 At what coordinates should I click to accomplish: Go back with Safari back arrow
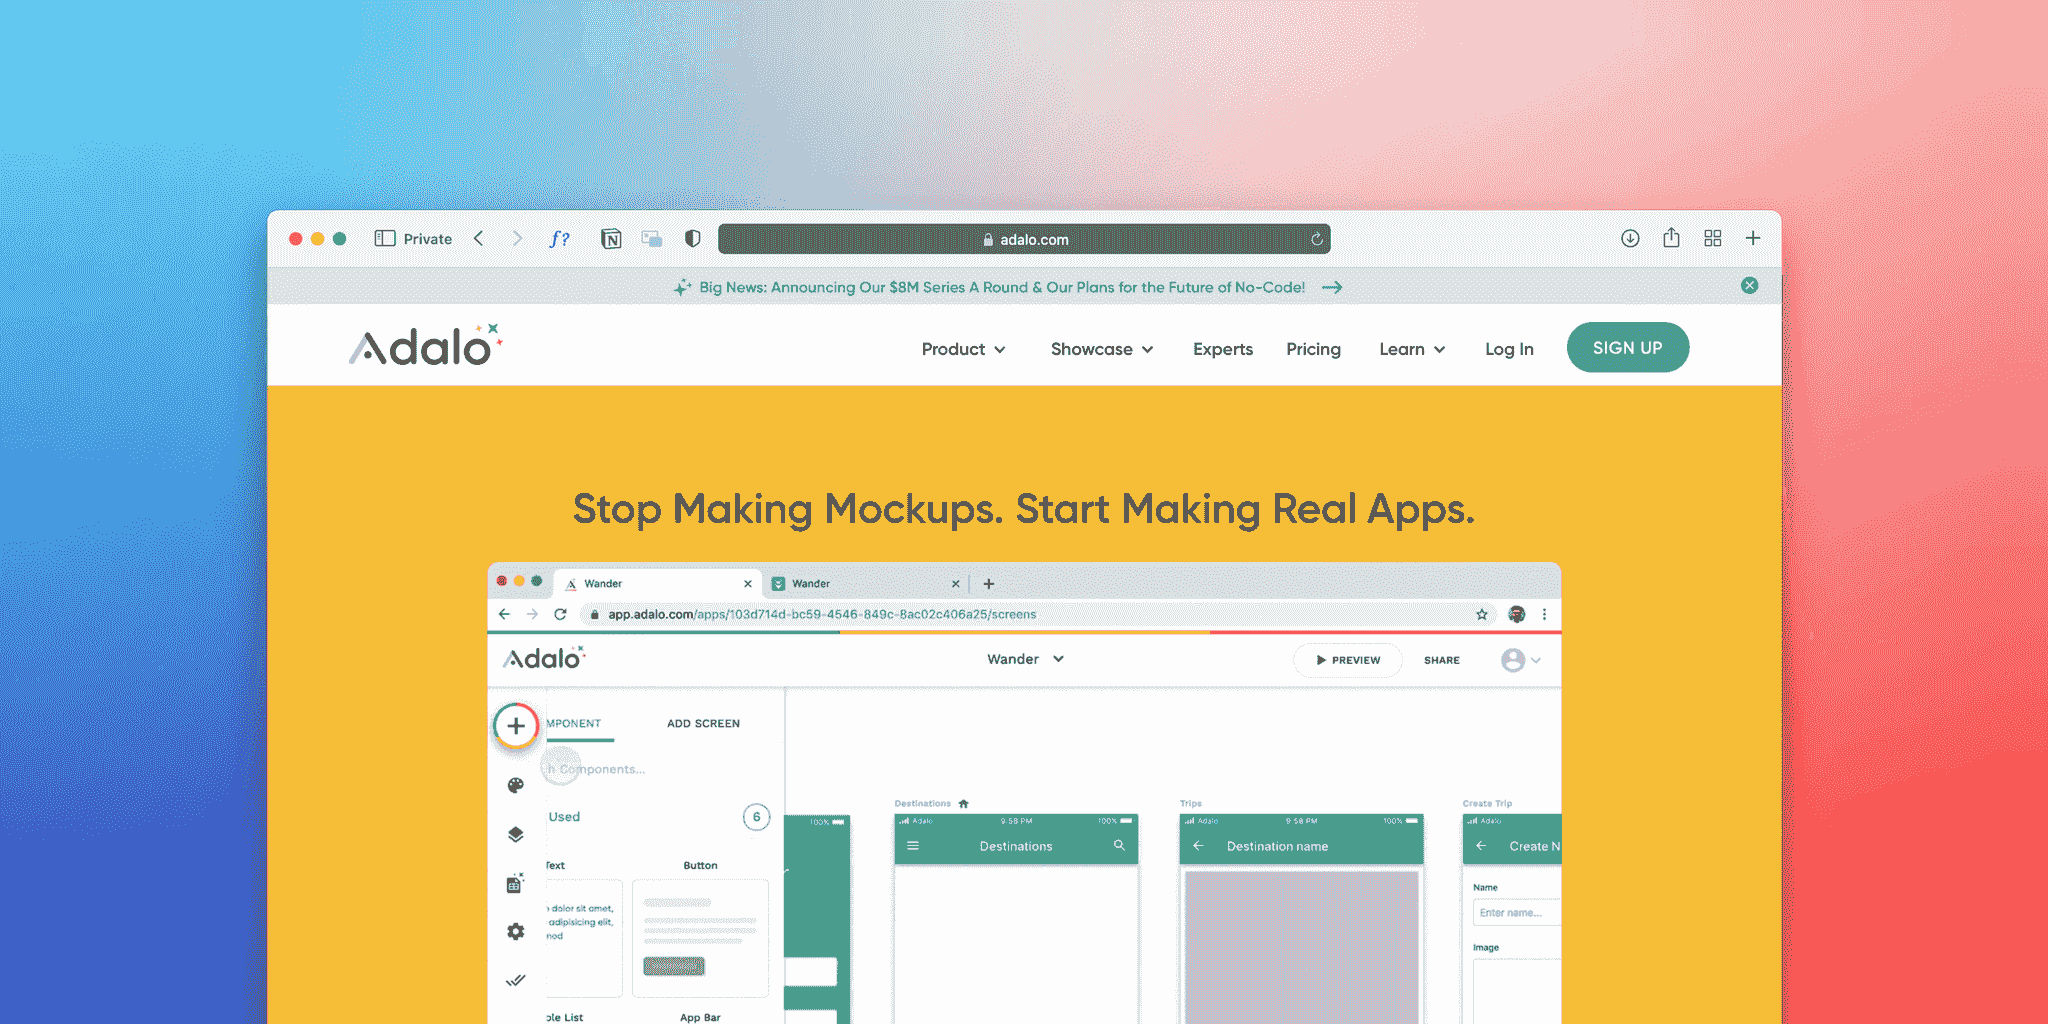[x=479, y=238]
